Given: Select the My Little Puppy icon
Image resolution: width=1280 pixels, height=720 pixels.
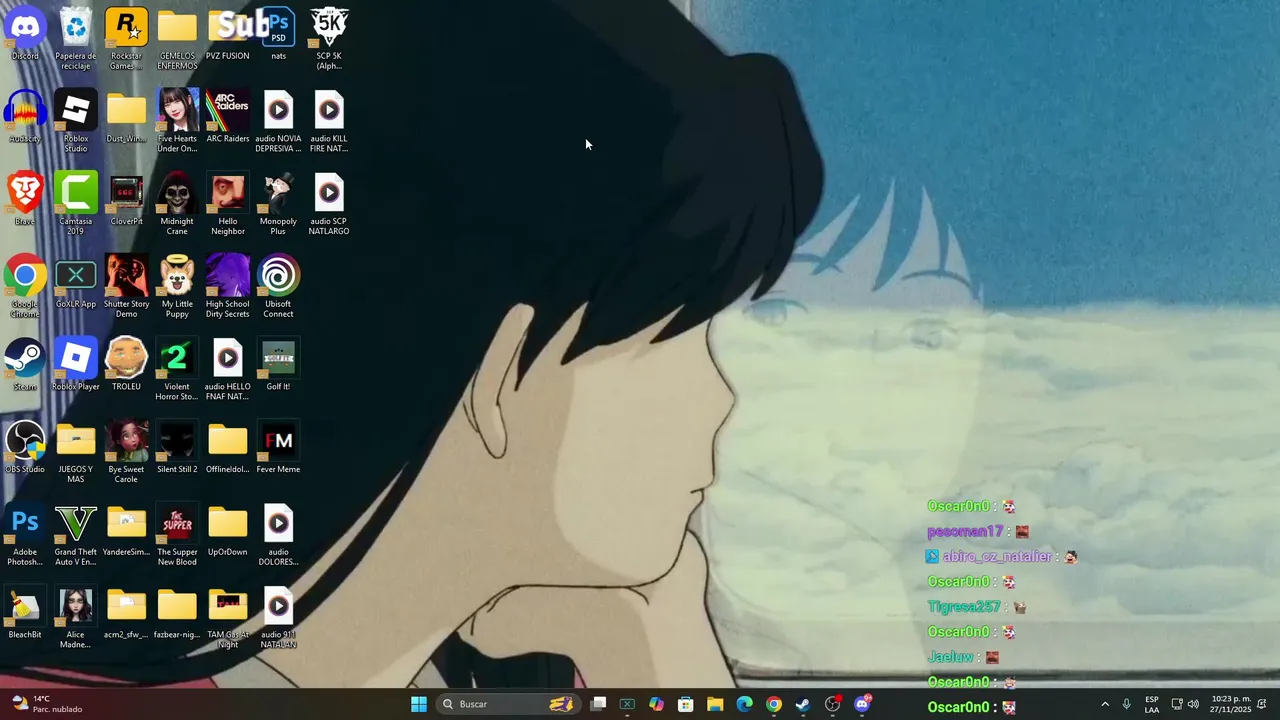Looking at the screenshot, I should (x=177, y=287).
